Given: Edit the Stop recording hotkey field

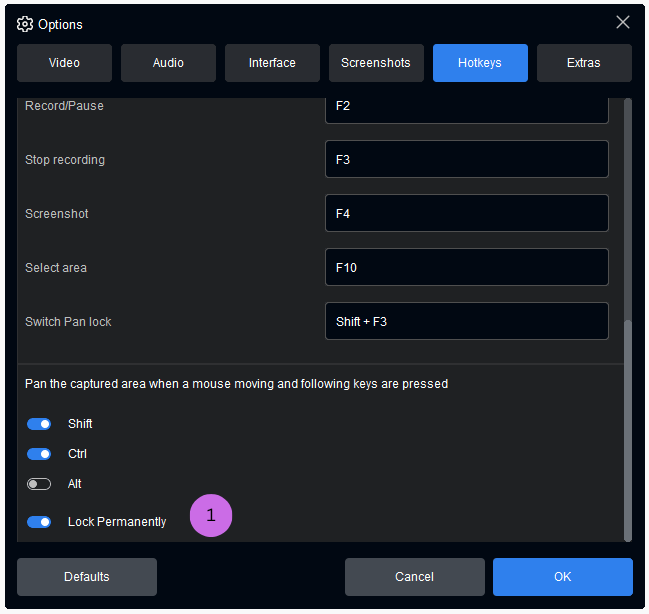Looking at the screenshot, I should point(466,159).
